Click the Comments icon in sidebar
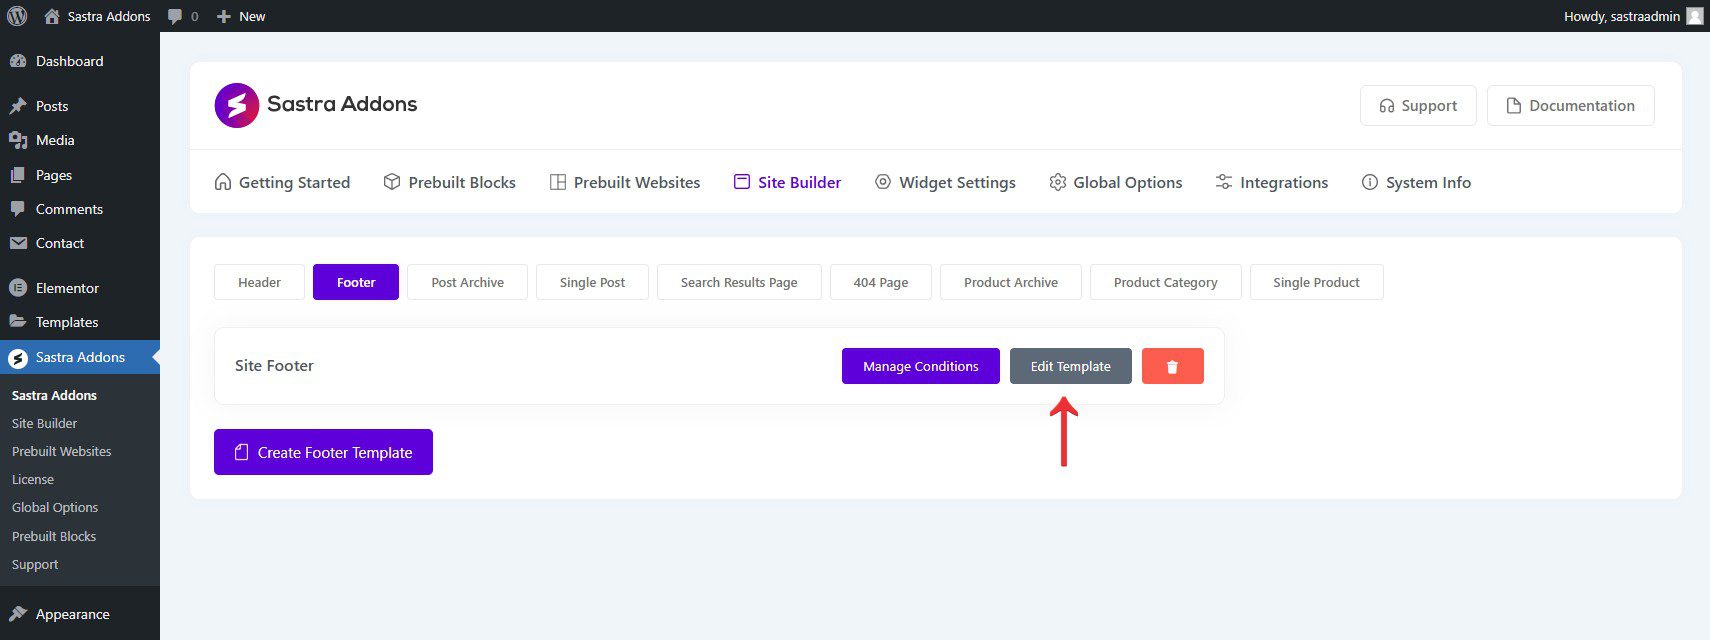Image resolution: width=1710 pixels, height=640 pixels. (x=18, y=209)
